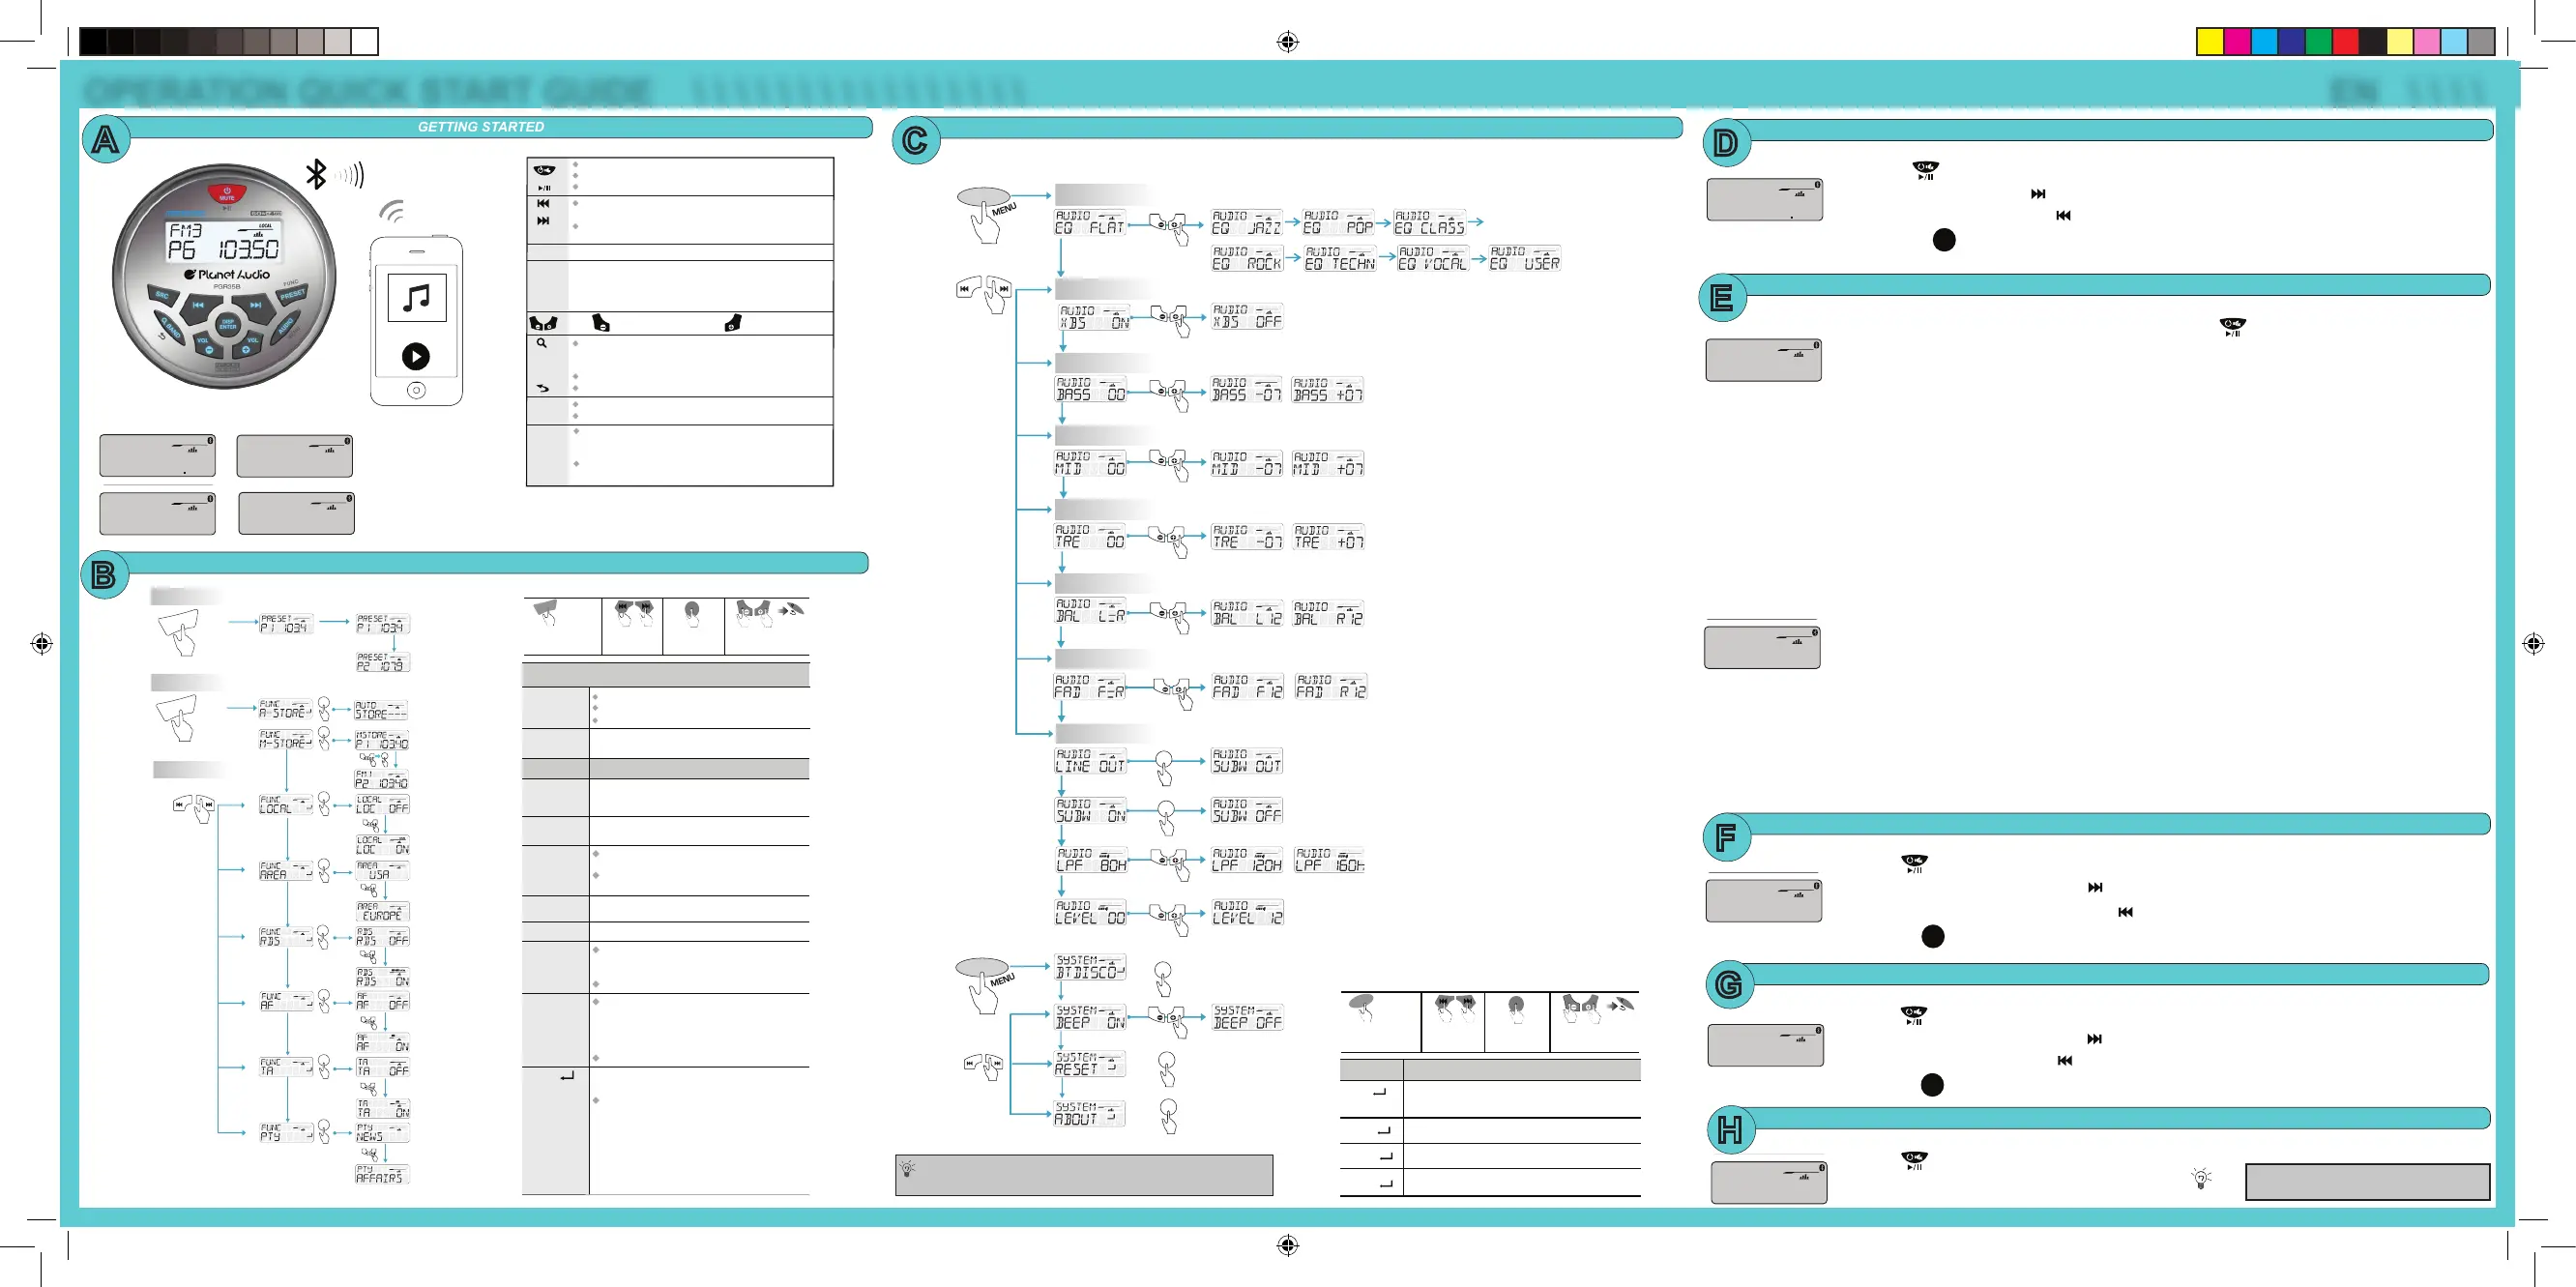Click the SYSTEM RESET display
This screenshot has height=1287, width=2576.
[x=1089, y=1064]
